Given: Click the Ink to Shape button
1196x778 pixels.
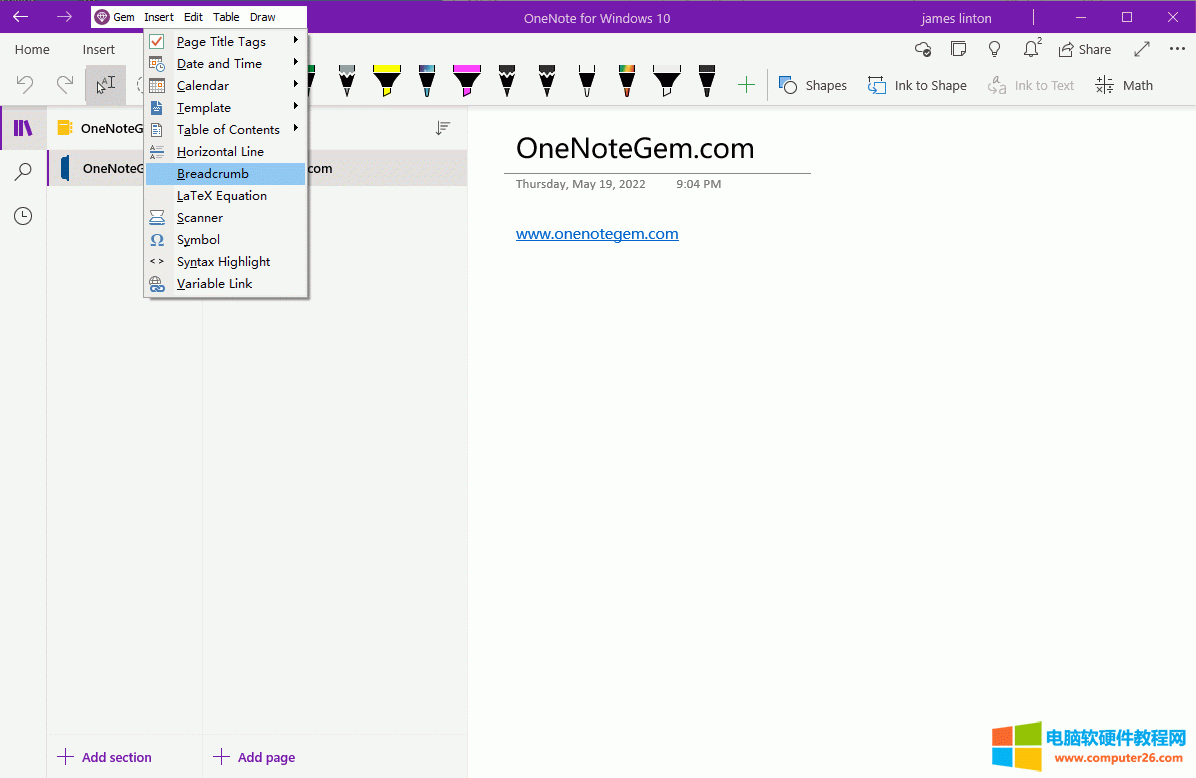Looking at the screenshot, I should 917,86.
